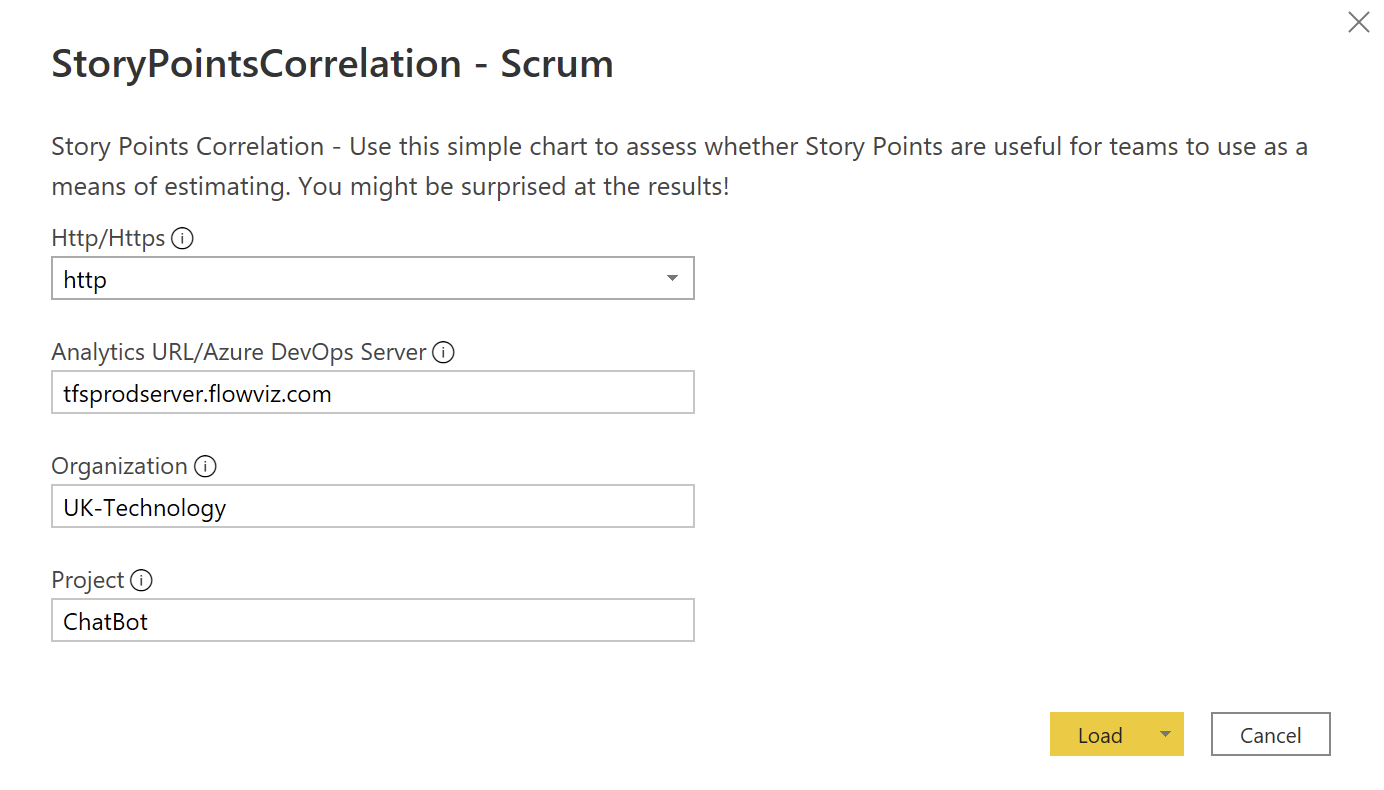
Task: Cancel the template dialog
Action: tap(1270, 735)
